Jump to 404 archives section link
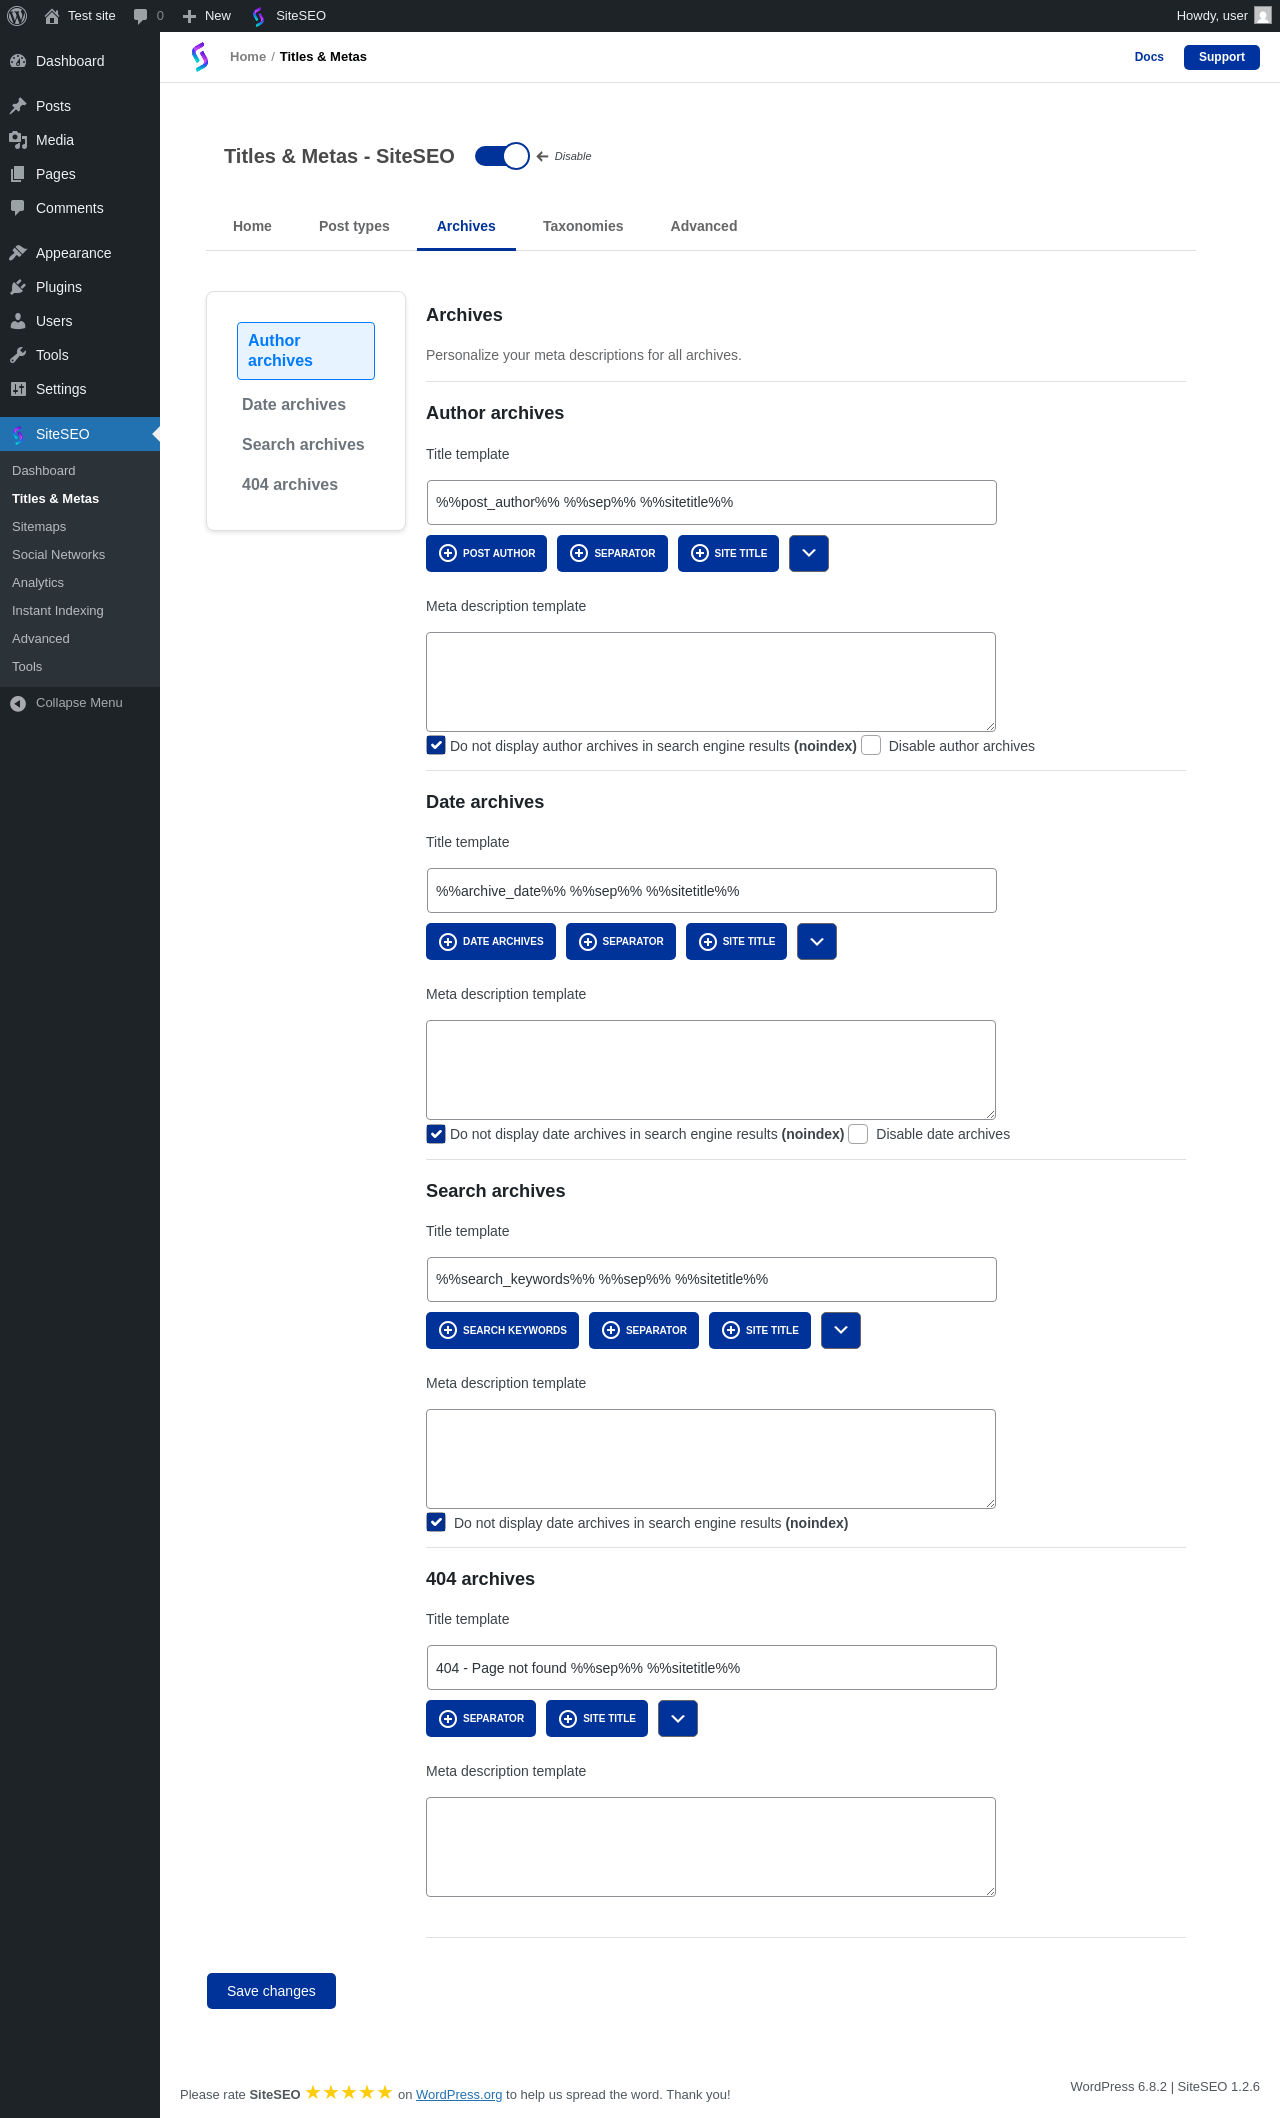 [x=290, y=484]
